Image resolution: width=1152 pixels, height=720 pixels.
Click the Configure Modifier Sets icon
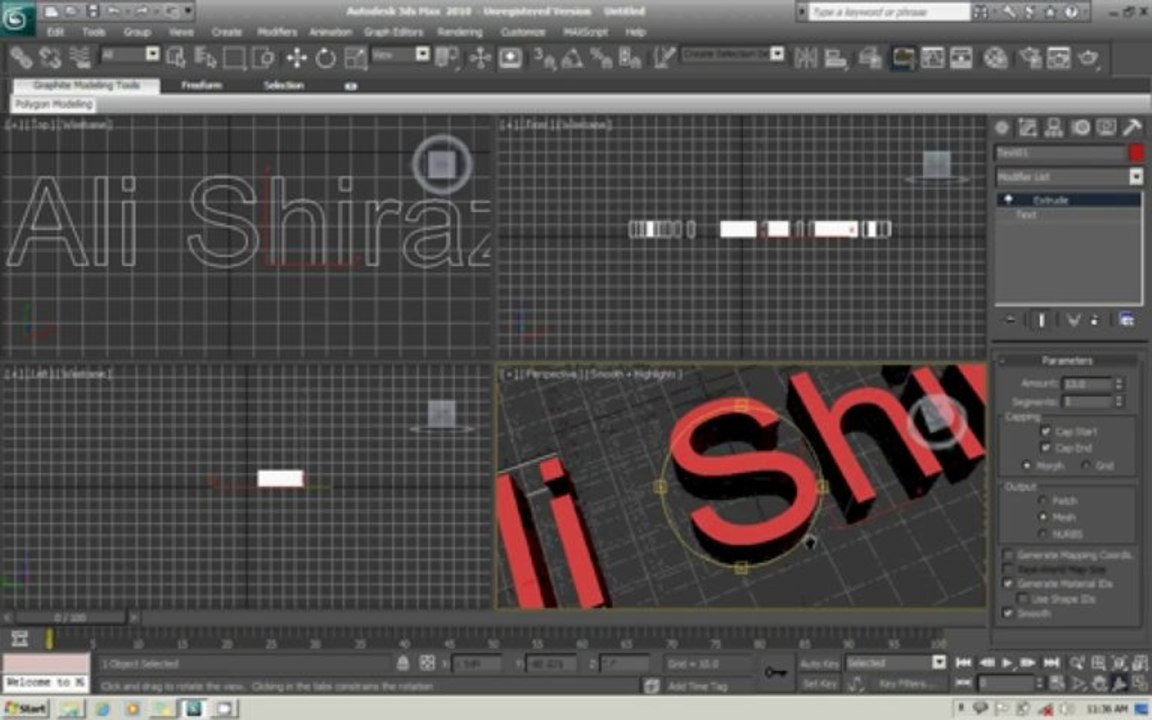(x=1126, y=320)
